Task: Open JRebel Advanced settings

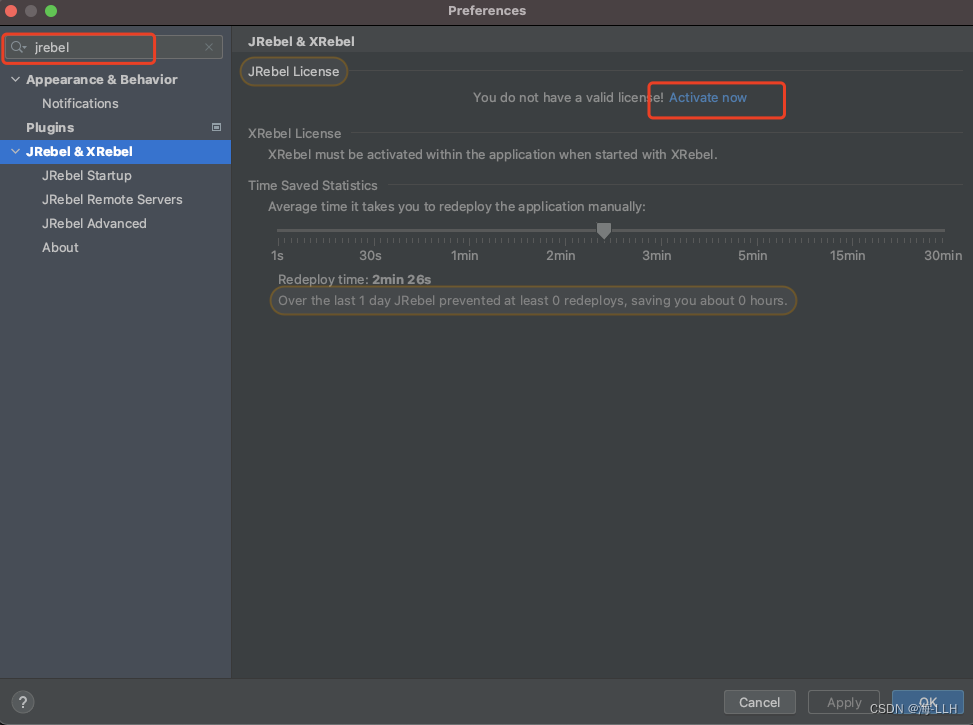Action: pyautogui.click(x=94, y=223)
